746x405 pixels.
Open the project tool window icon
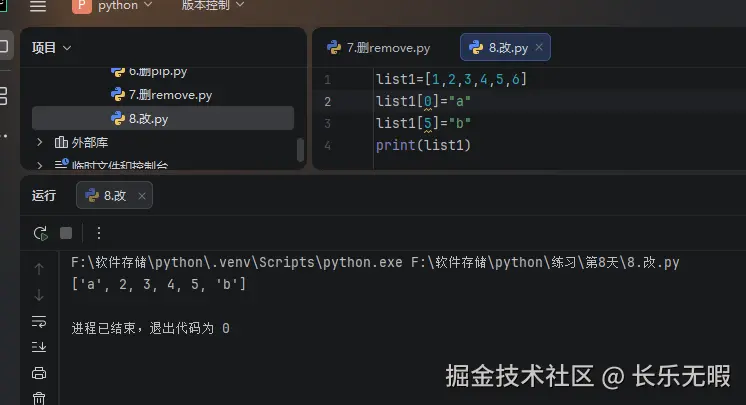(x=5, y=46)
